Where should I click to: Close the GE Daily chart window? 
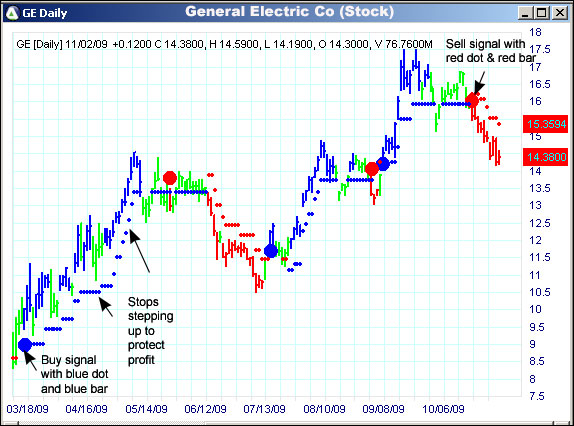pos(560,13)
